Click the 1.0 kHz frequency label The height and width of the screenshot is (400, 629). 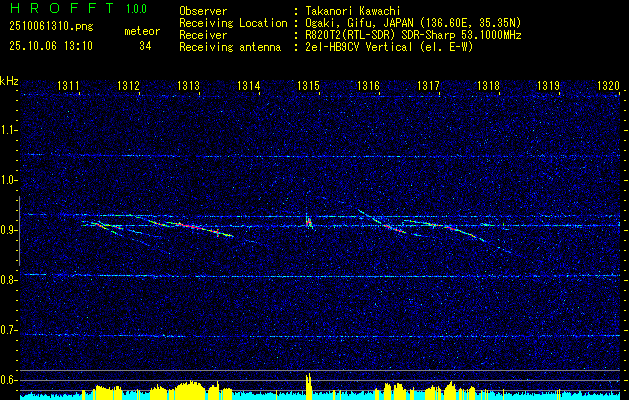tap(8, 180)
